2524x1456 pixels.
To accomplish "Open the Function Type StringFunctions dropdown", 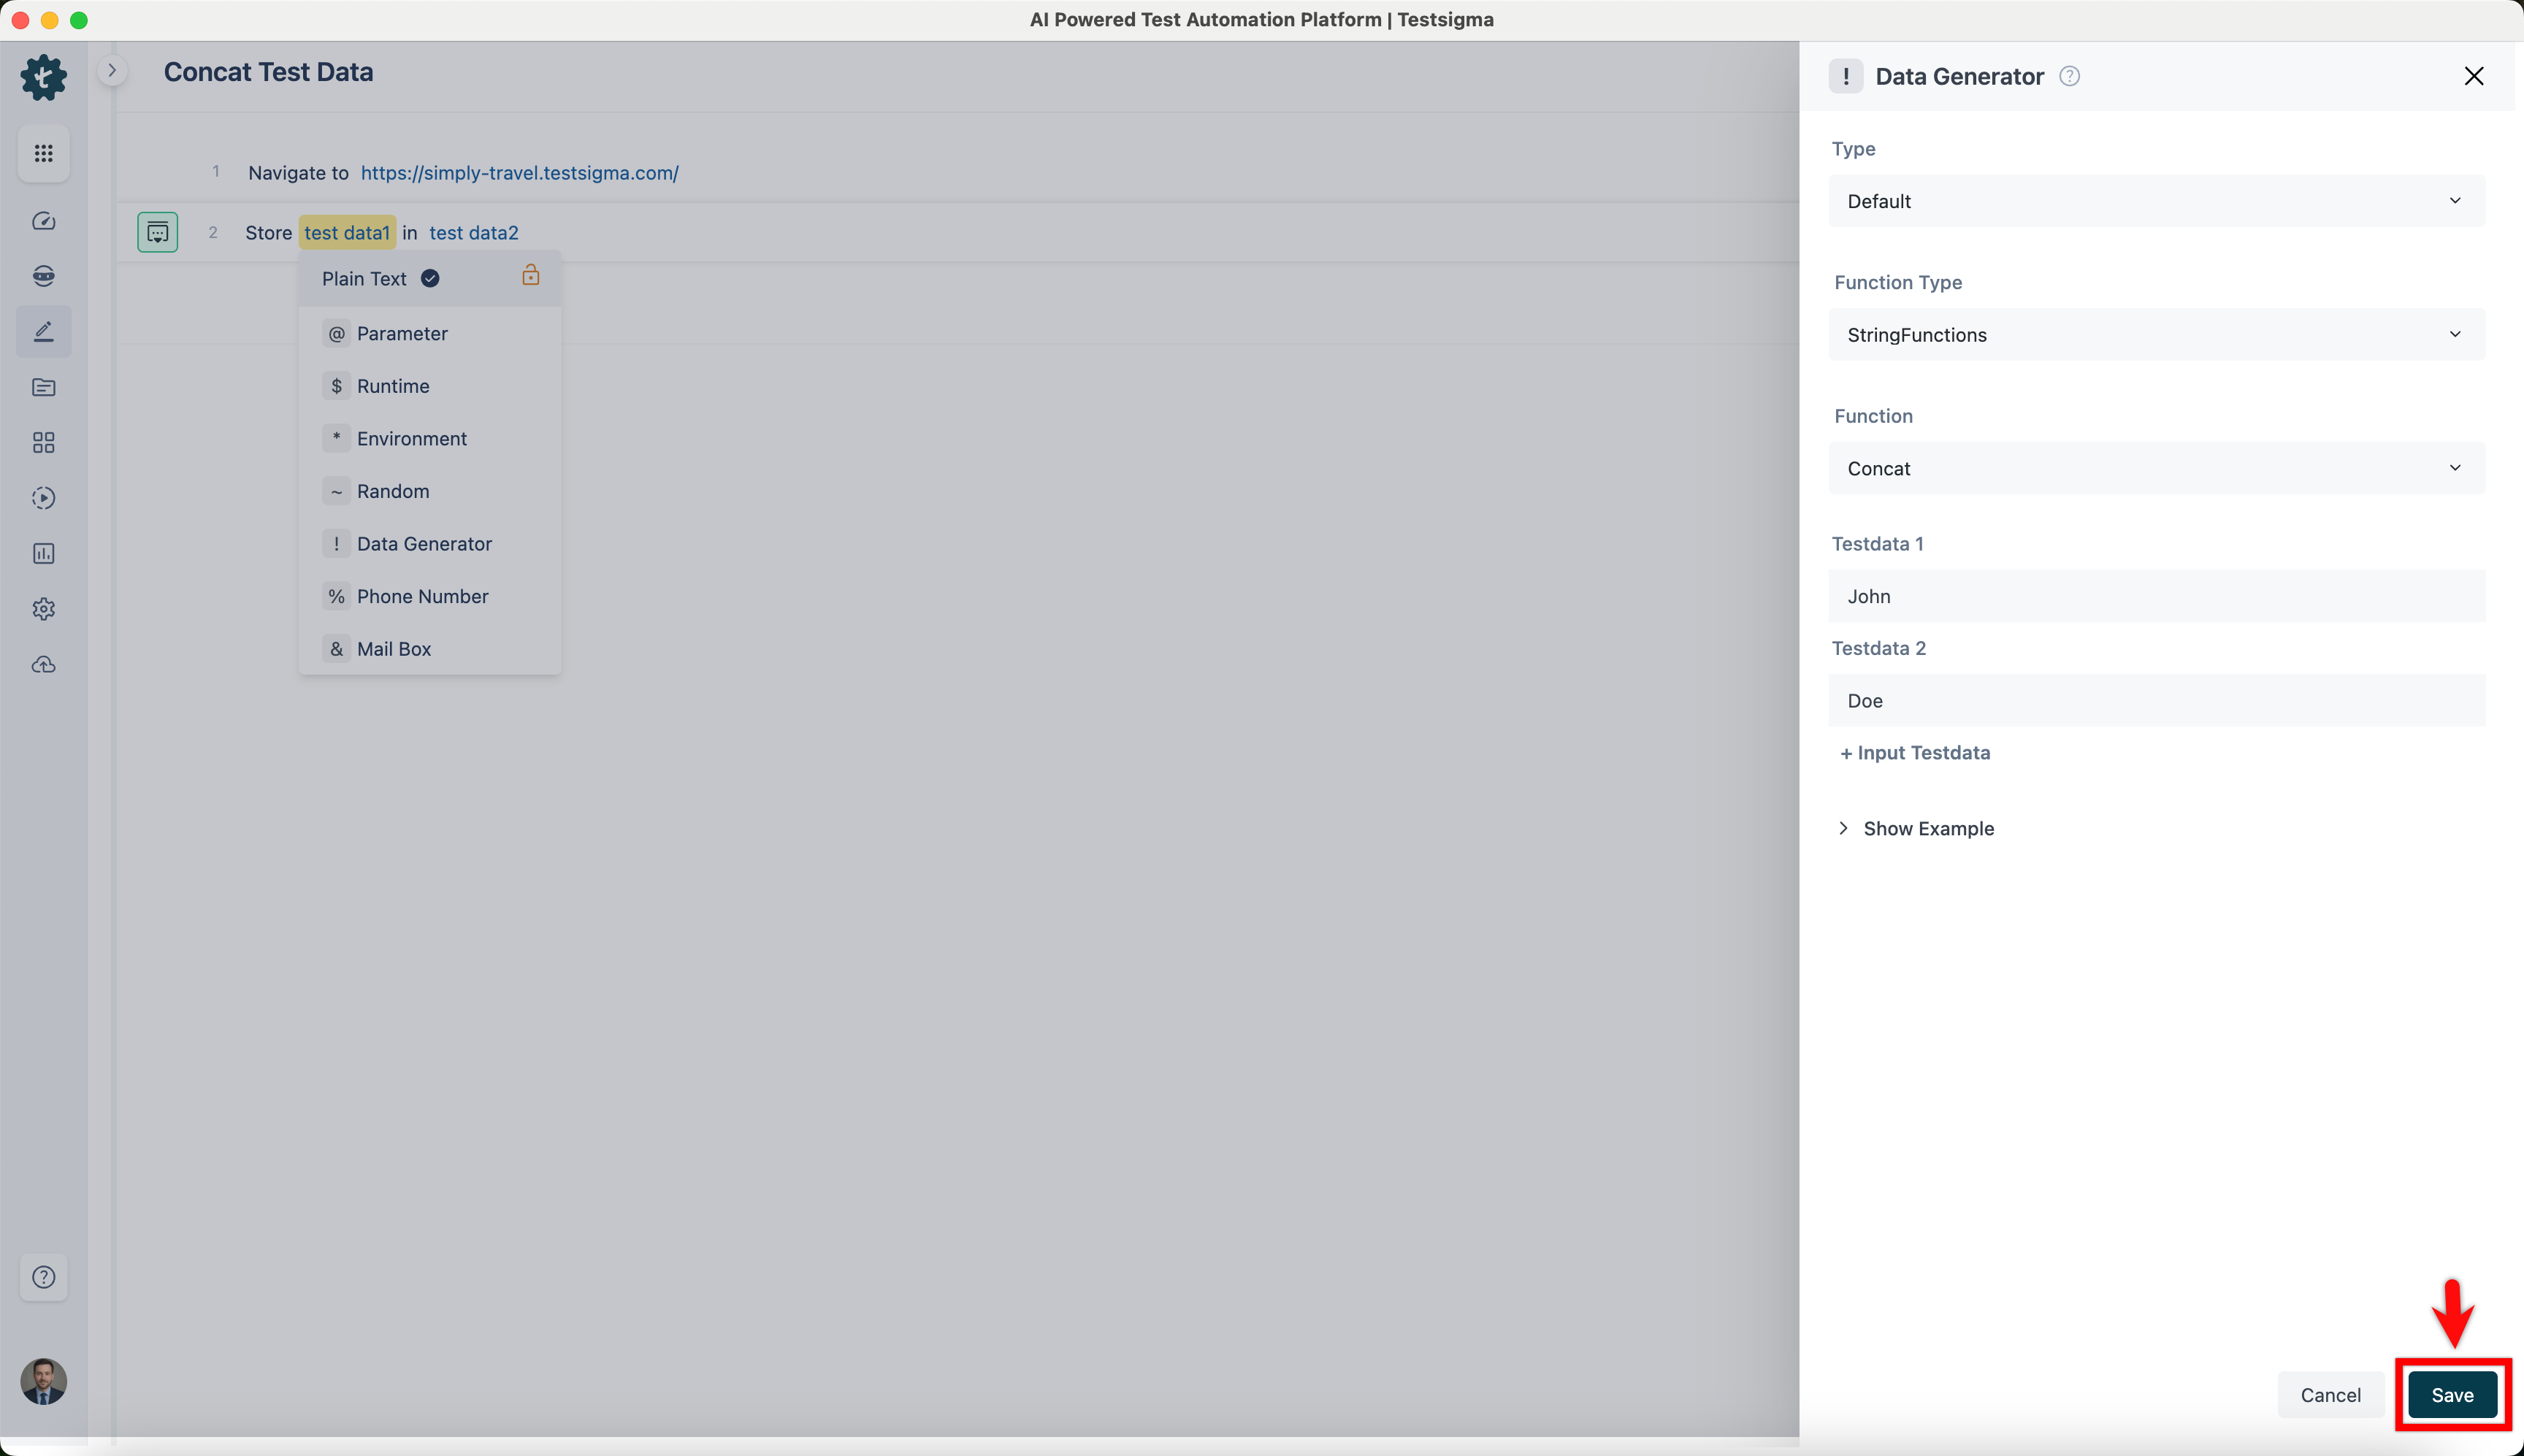I will click(2156, 335).
